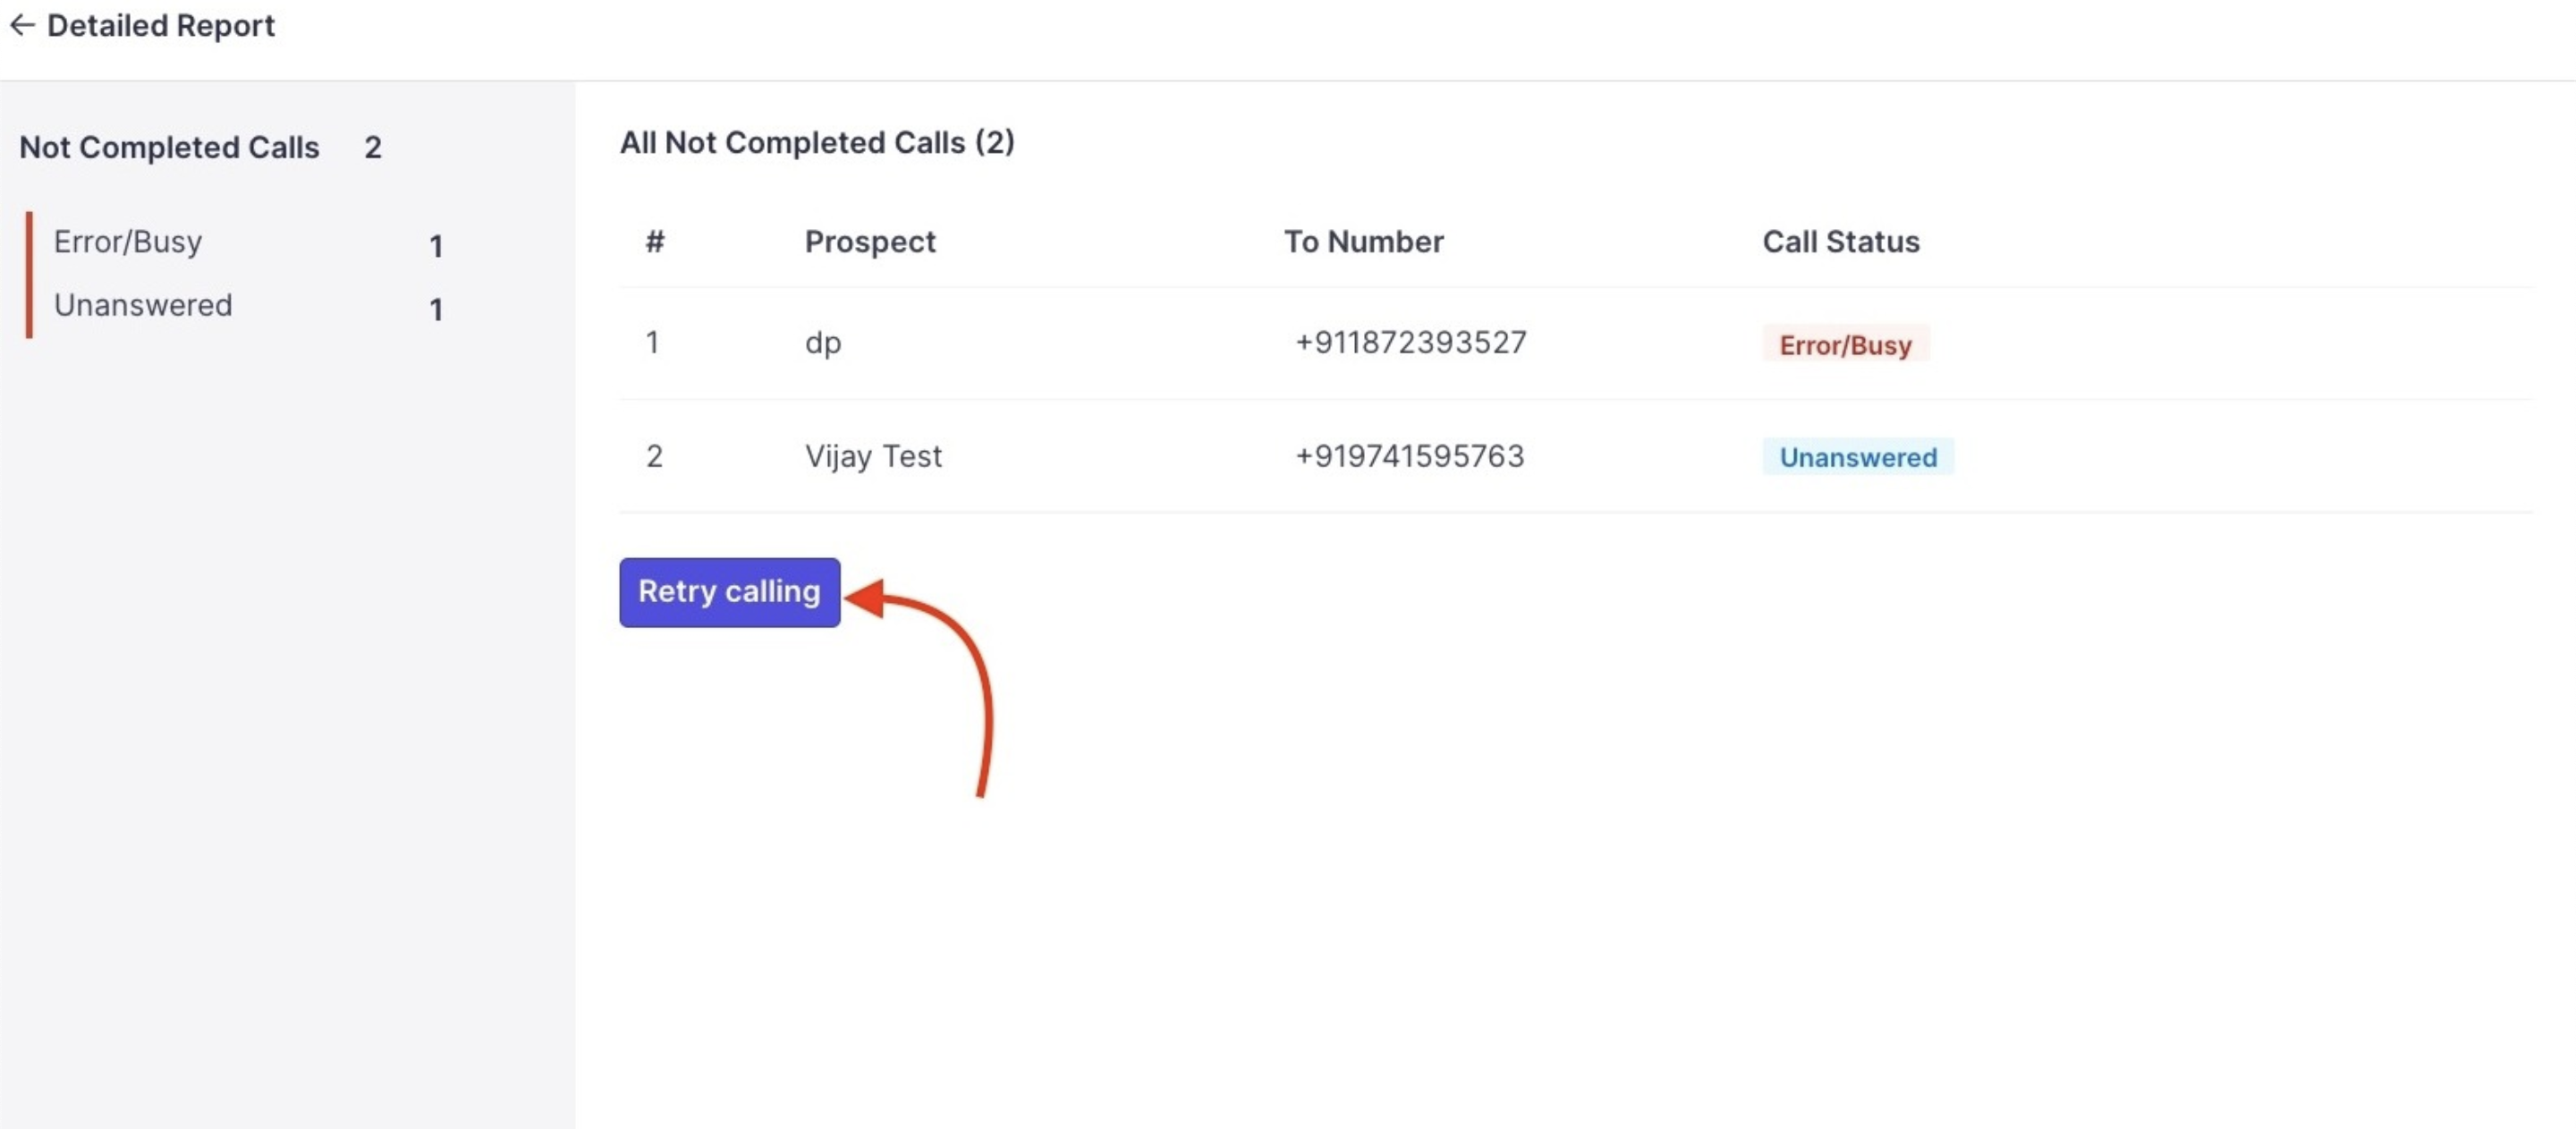
Task: Click phone number +911872393527
Action: pos(1410,343)
